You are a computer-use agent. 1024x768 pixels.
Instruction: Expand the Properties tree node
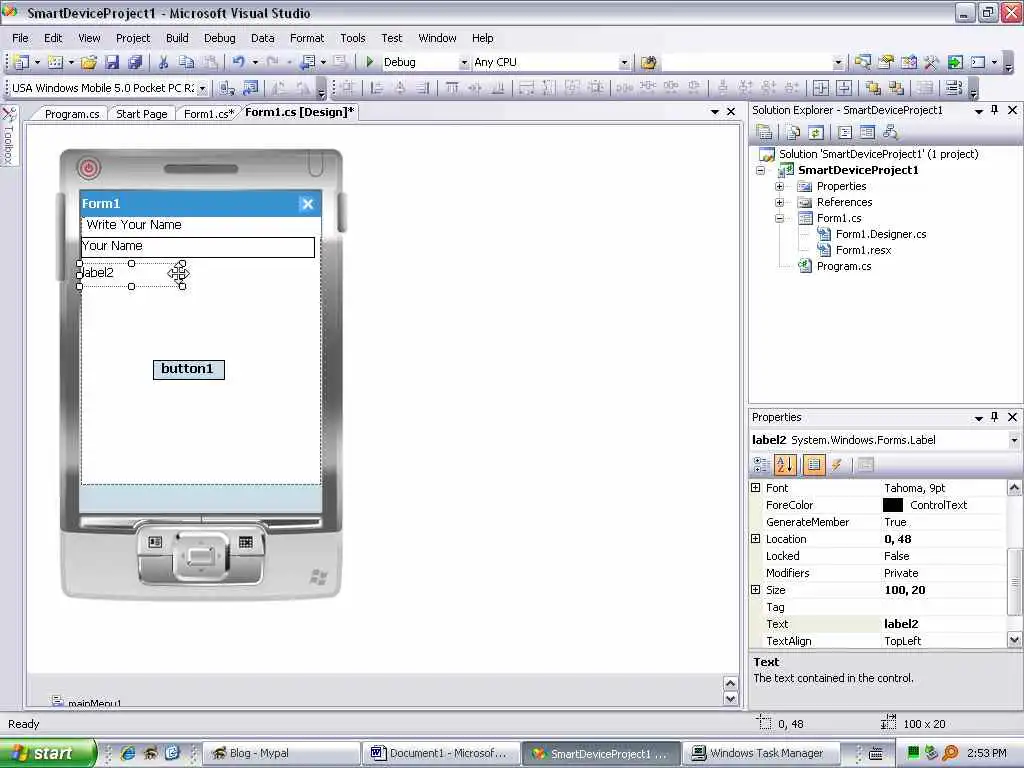click(x=779, y=186)
